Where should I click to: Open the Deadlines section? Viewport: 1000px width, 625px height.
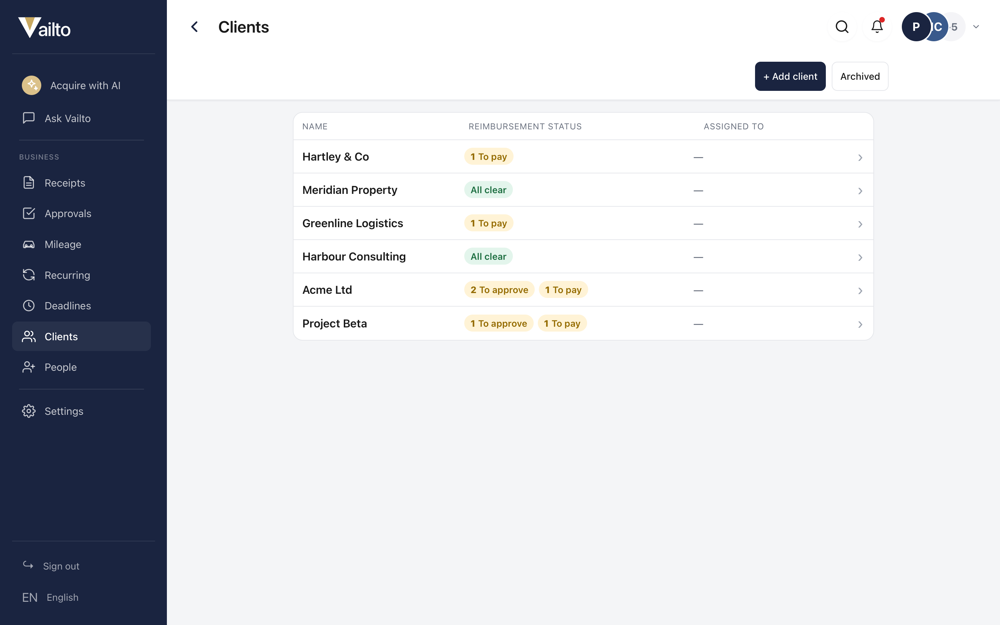[82, 305]
